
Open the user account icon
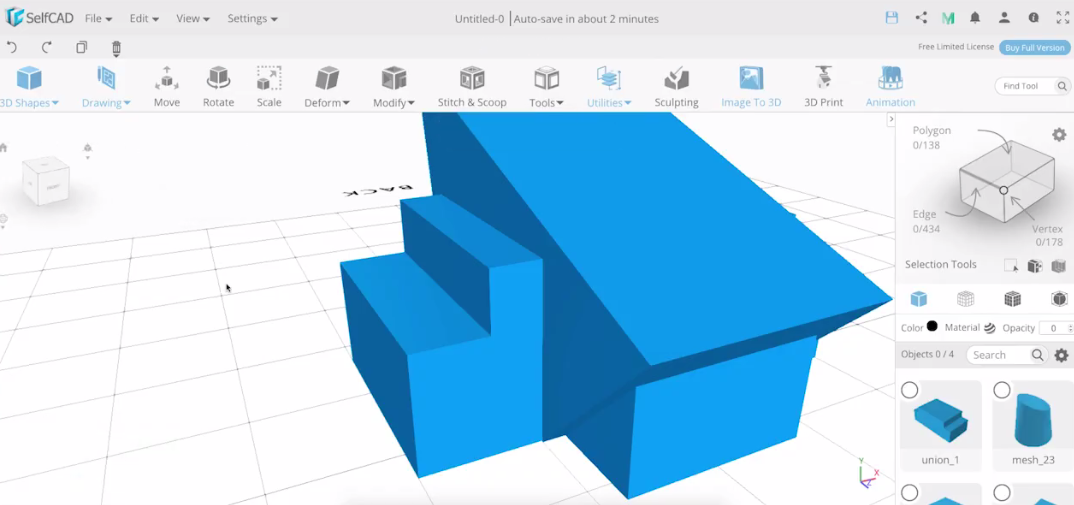[x=1004, y=18]
